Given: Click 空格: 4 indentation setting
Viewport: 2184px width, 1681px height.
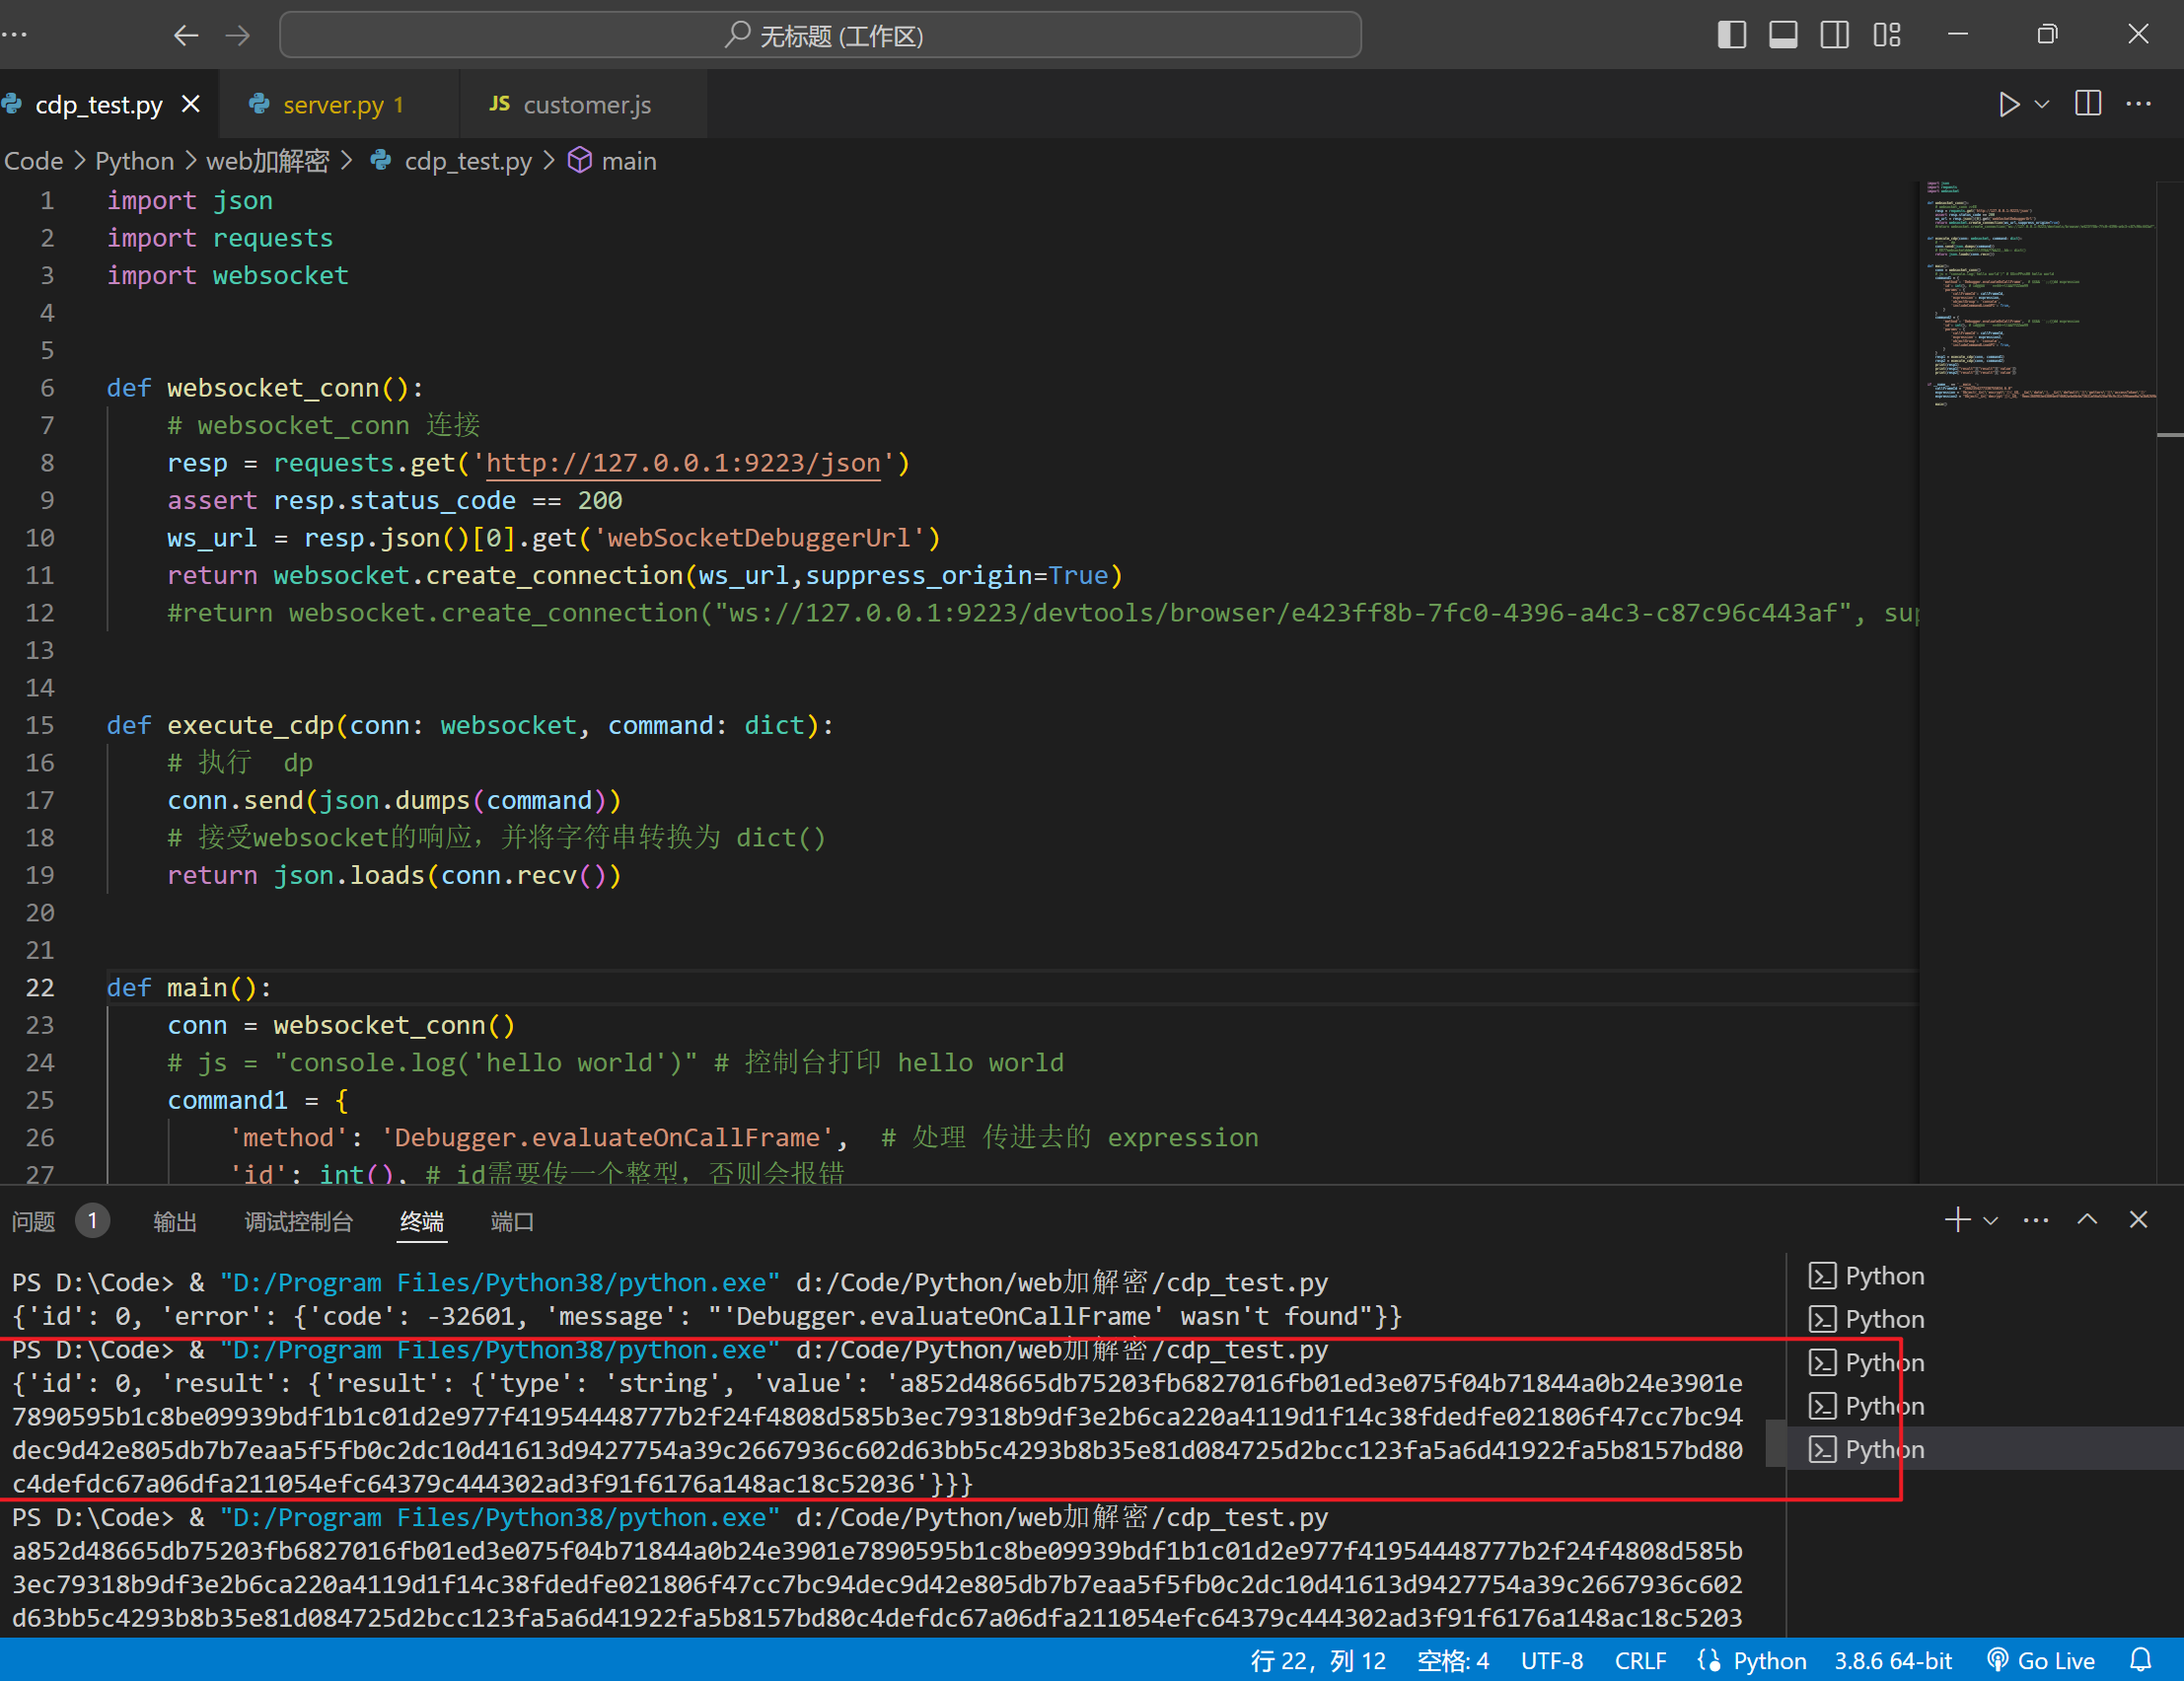Looking at the screenshot, I should [x=1452, y=1661].
